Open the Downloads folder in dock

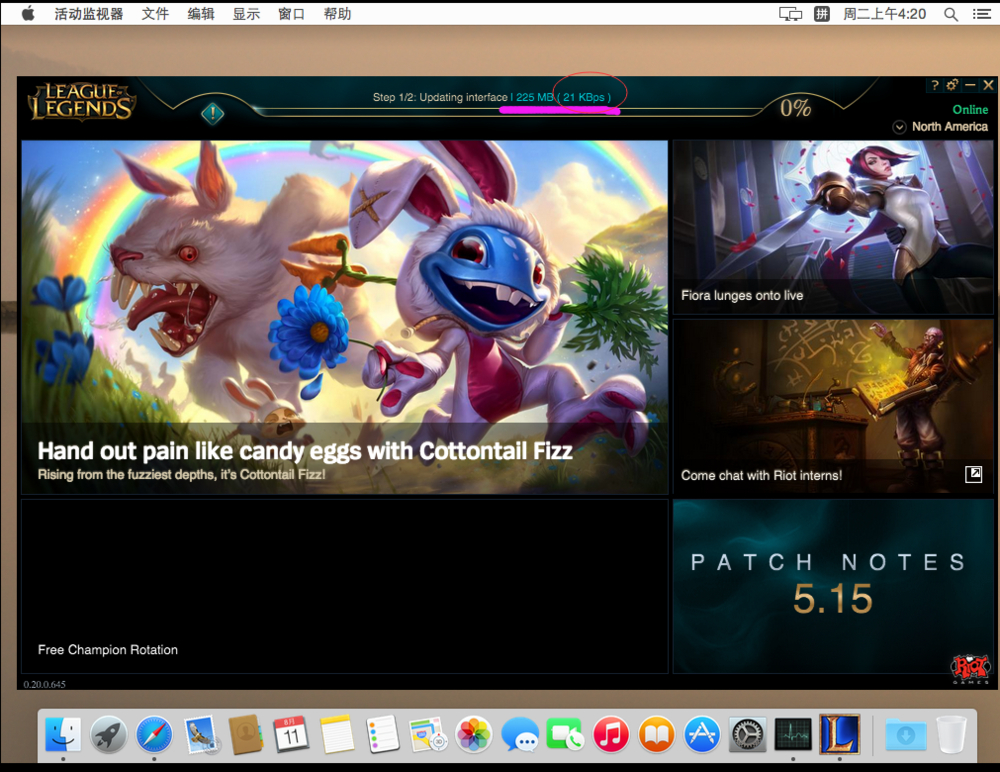pos(906,734)
